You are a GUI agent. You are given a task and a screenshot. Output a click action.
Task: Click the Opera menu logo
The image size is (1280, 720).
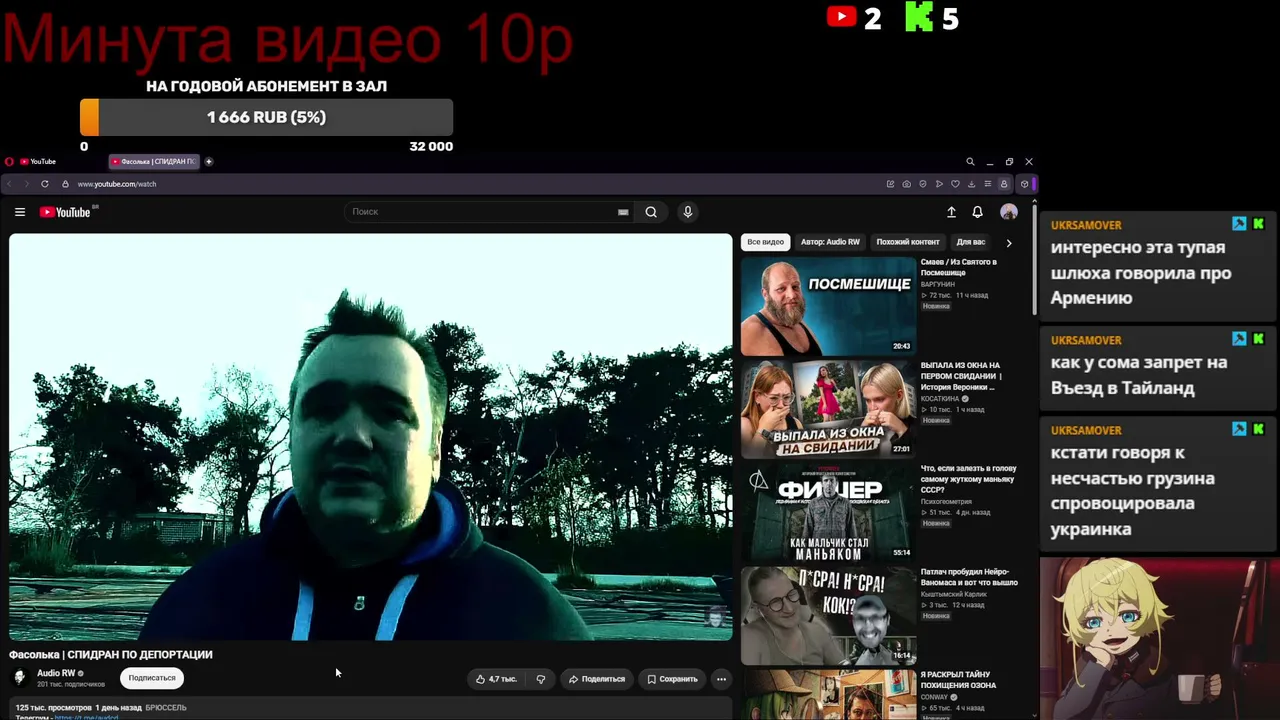[9, 161]
